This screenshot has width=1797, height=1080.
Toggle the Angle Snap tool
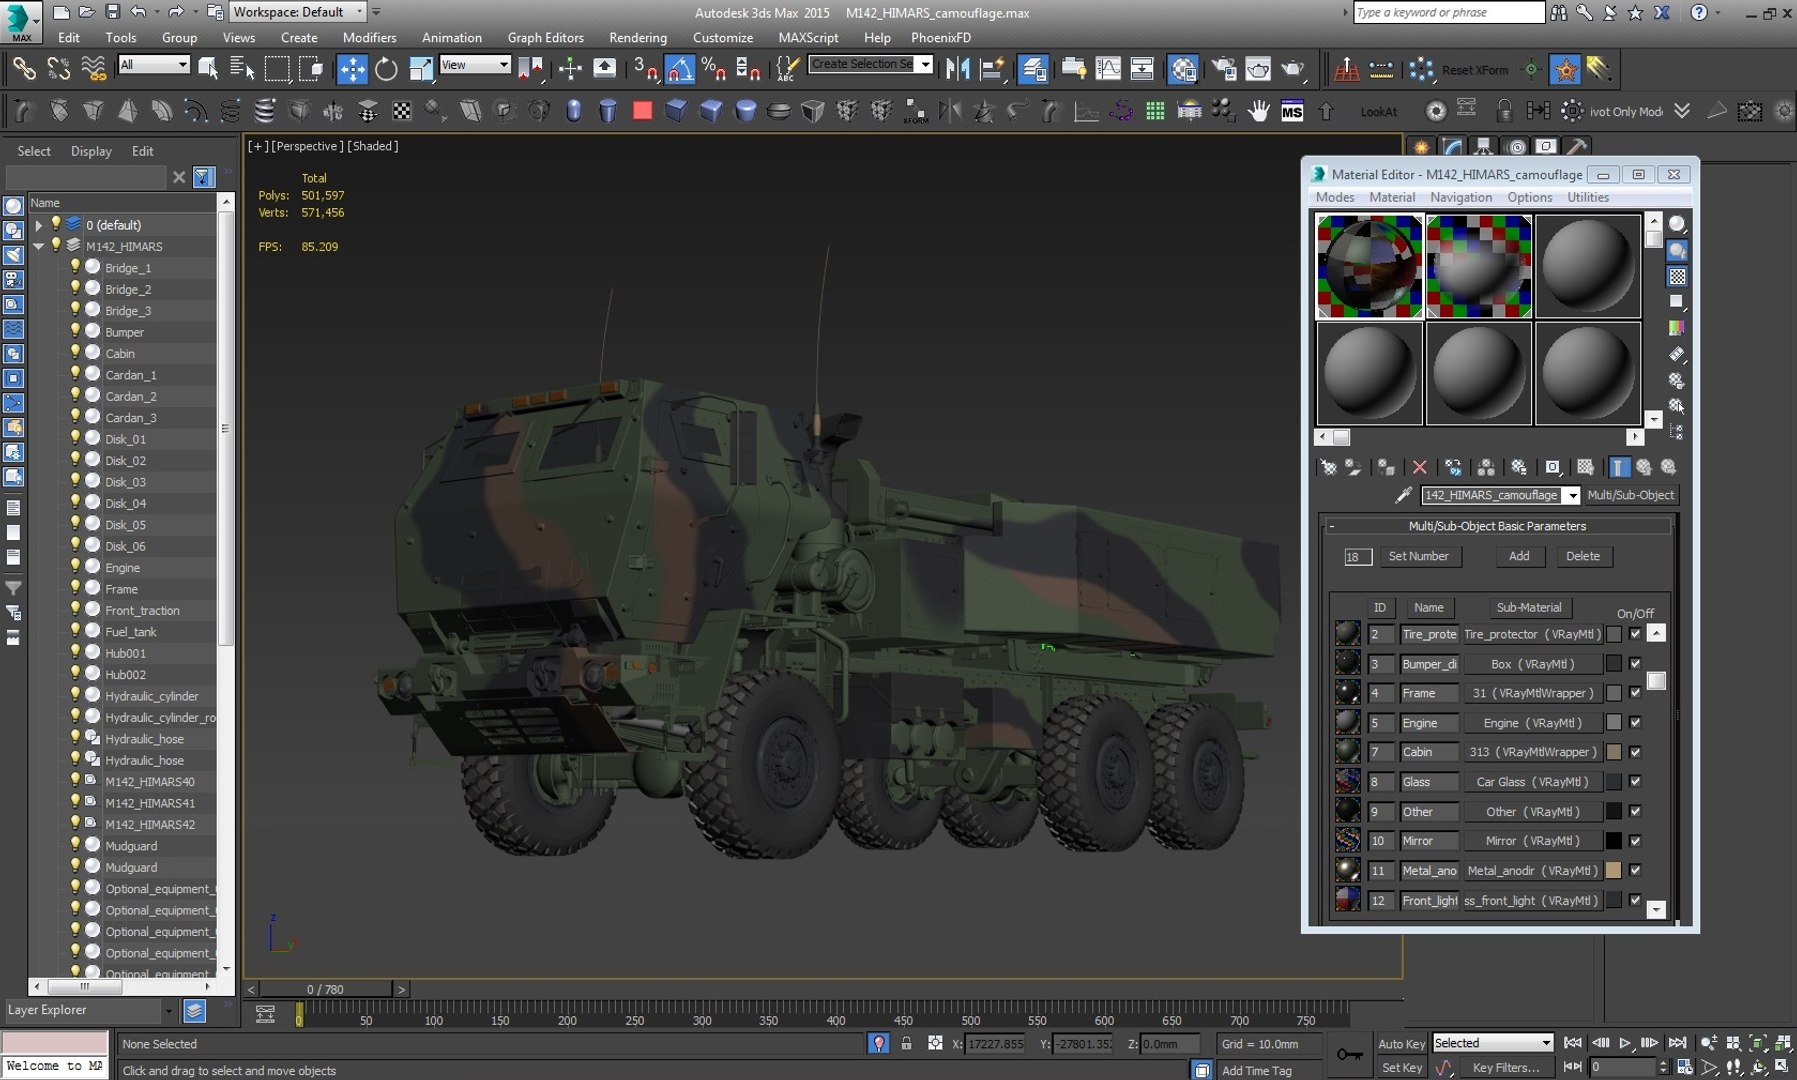(679, 69)
